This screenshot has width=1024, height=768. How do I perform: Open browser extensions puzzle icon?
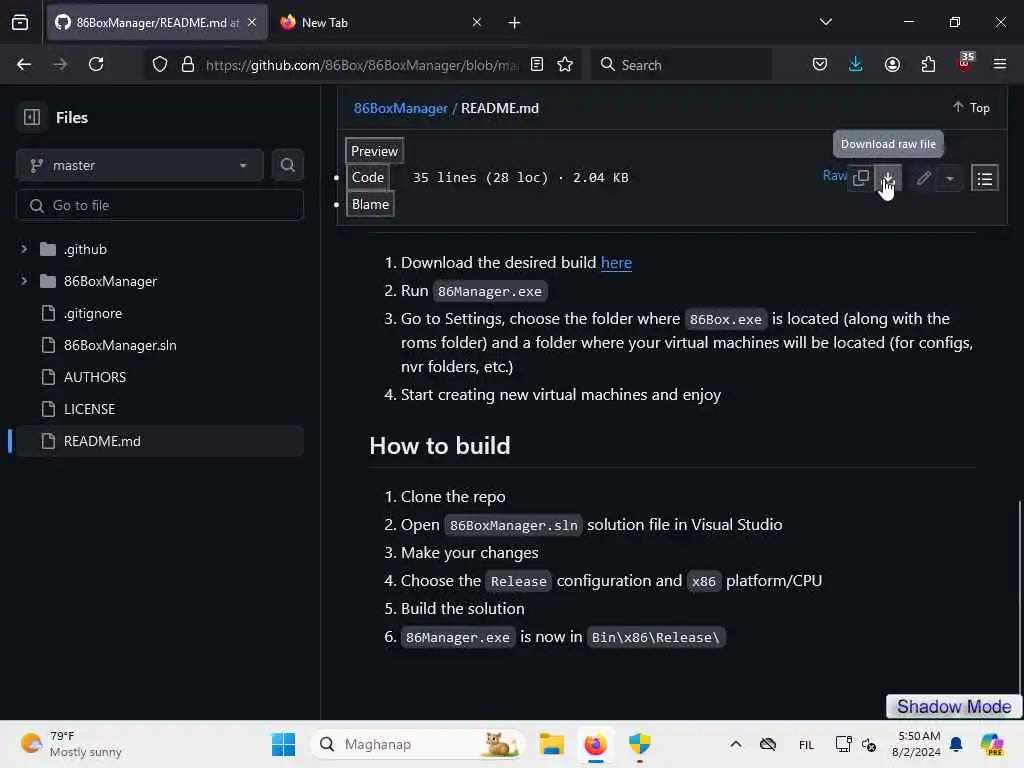click(x=928, y=64)
